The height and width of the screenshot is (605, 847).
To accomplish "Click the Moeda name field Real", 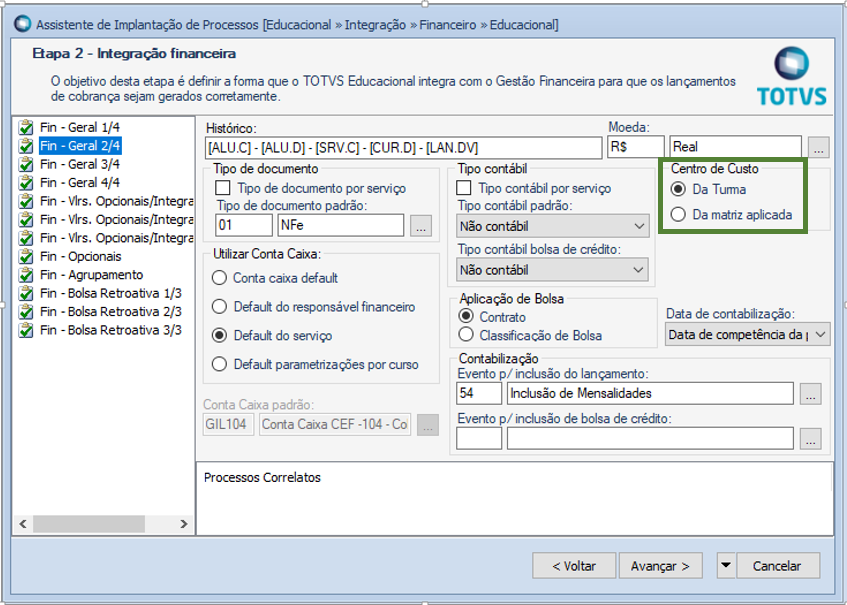I will pyautogui.click(x=735, y=147).
